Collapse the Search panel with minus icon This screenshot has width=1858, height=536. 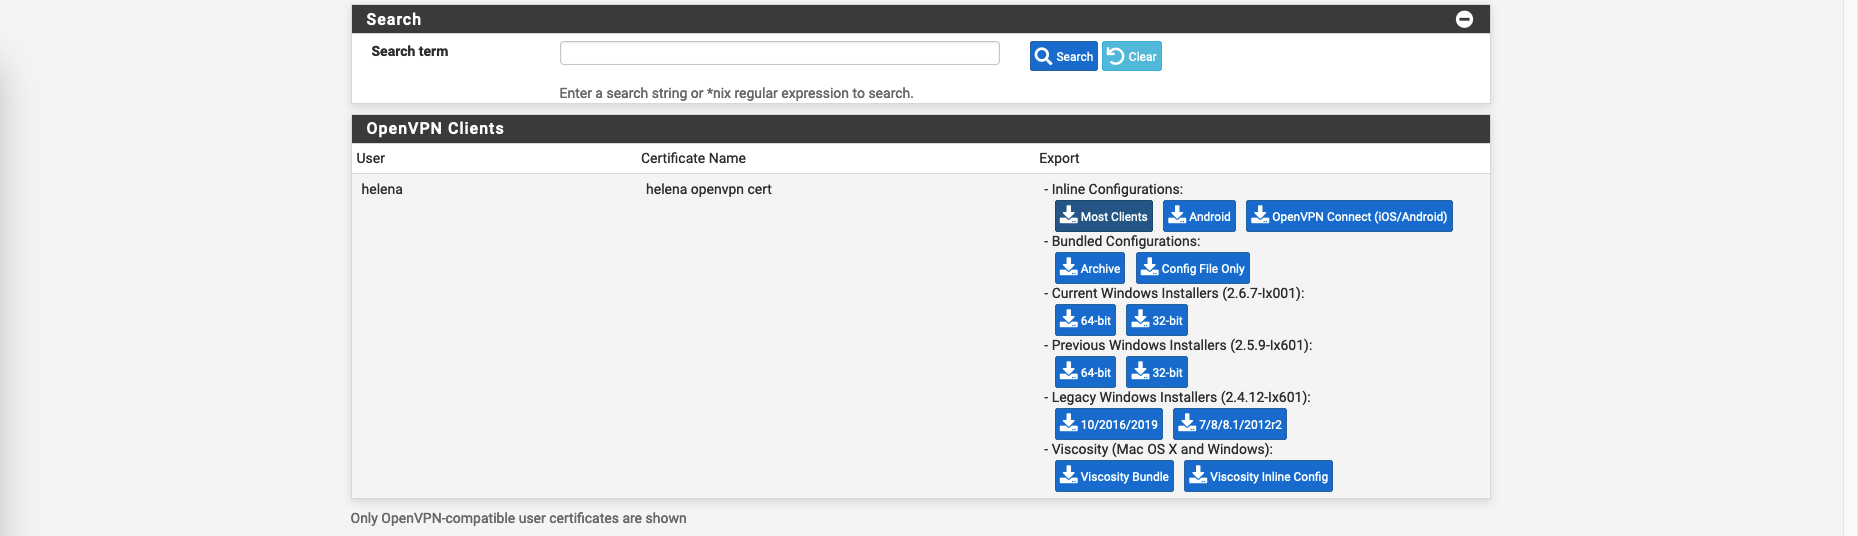(1464, 19)
